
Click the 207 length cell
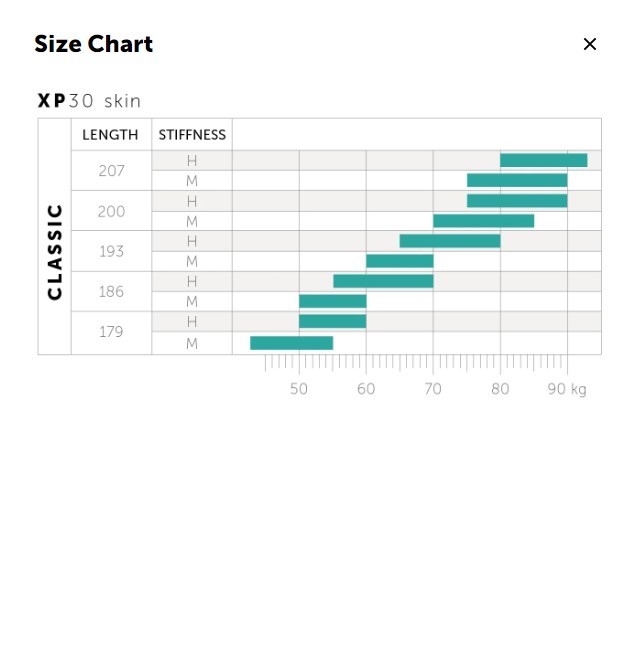111,171
